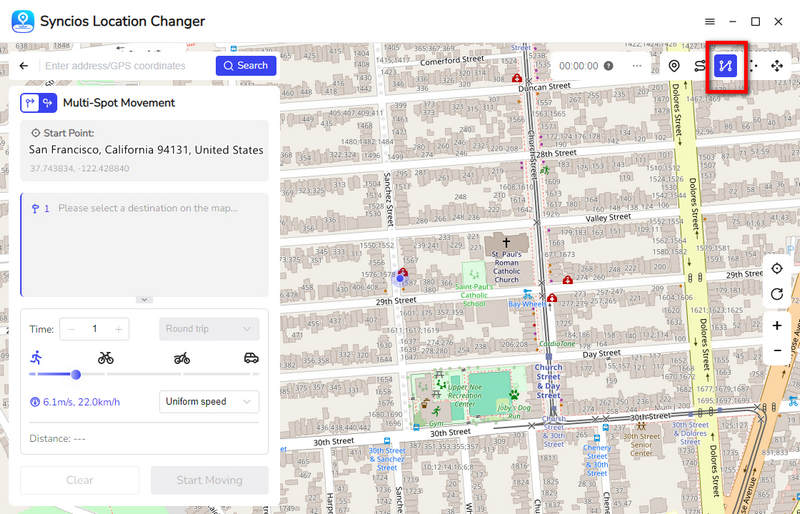
Task: Zoom in on the map
Action: 777,326
